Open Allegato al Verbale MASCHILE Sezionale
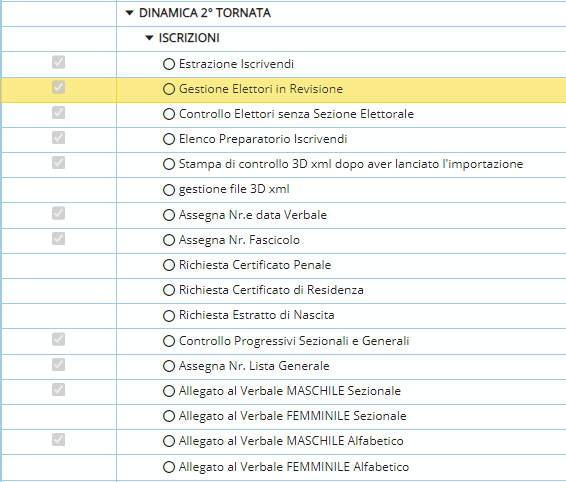This screenshot has width=566, height=482. click(x=290, y=391)
